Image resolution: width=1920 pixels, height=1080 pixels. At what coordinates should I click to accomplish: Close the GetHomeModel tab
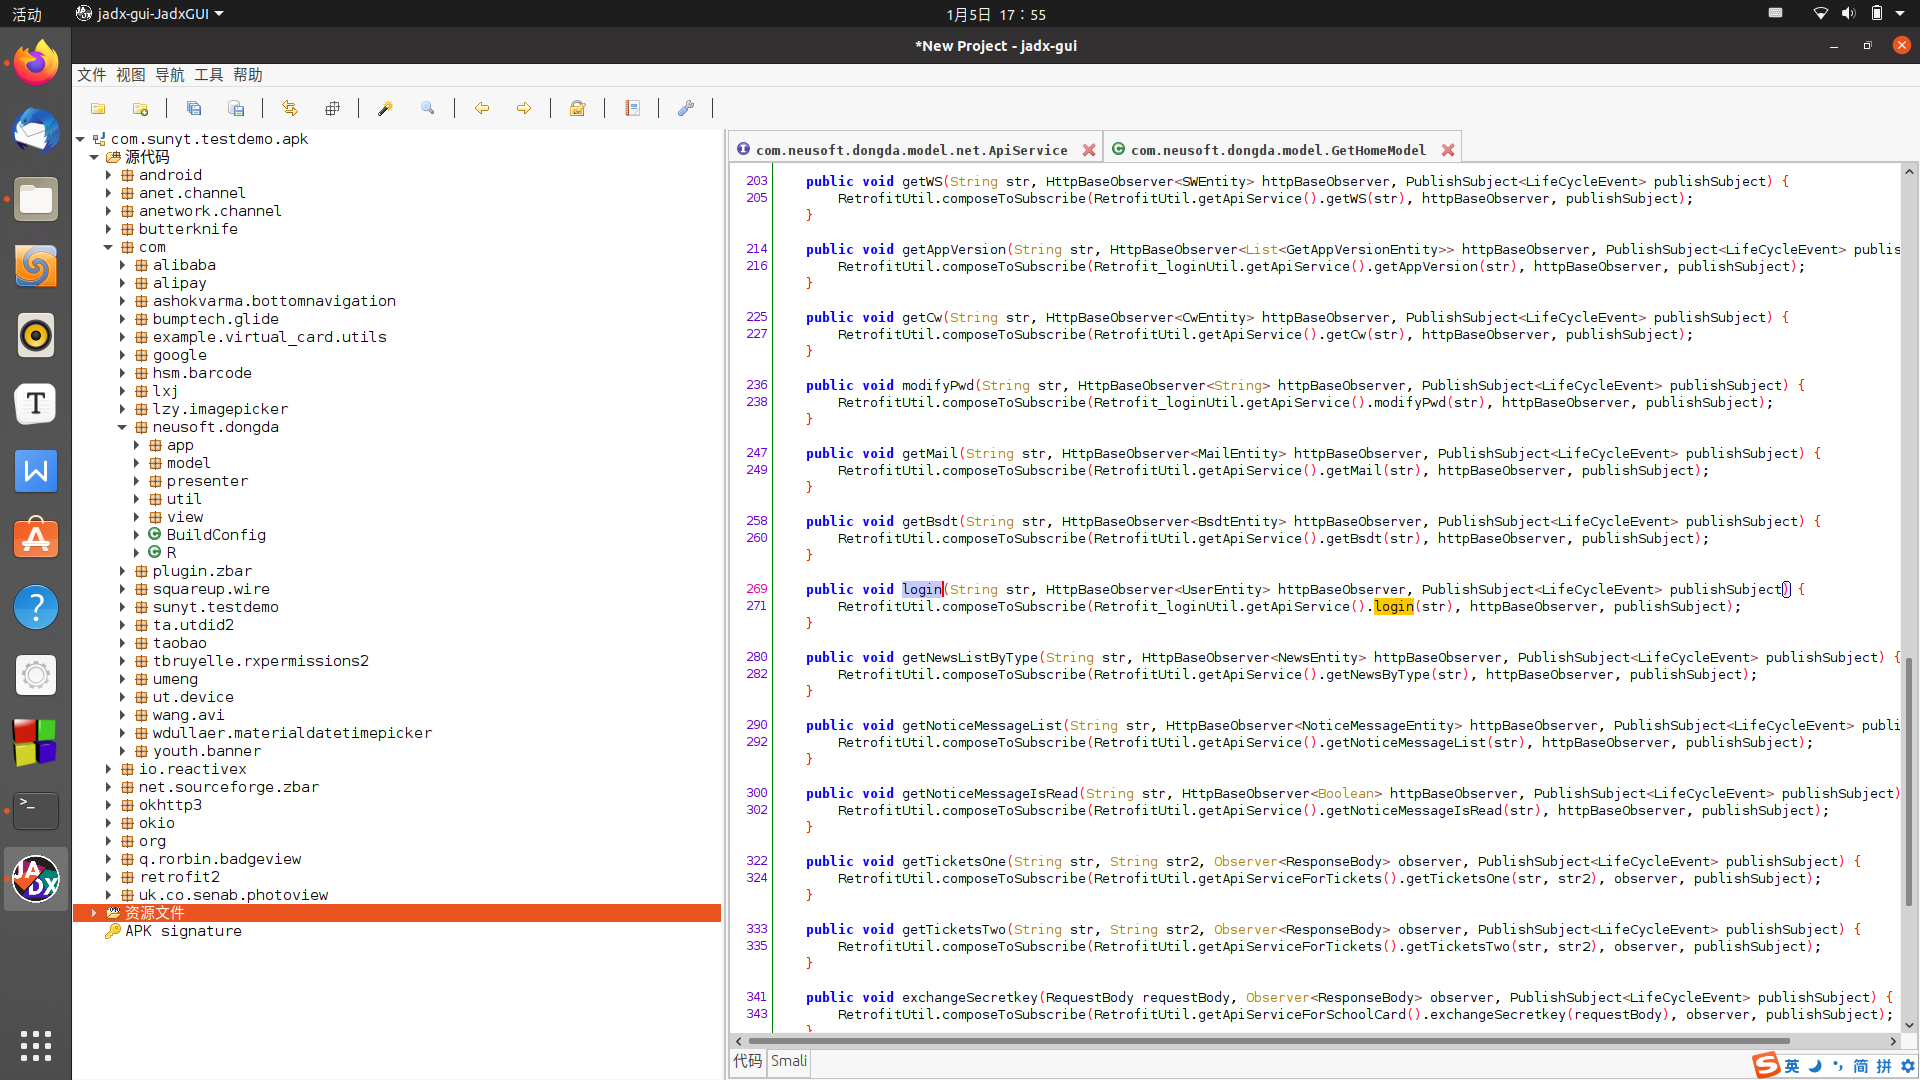[x=1448, y=150]
